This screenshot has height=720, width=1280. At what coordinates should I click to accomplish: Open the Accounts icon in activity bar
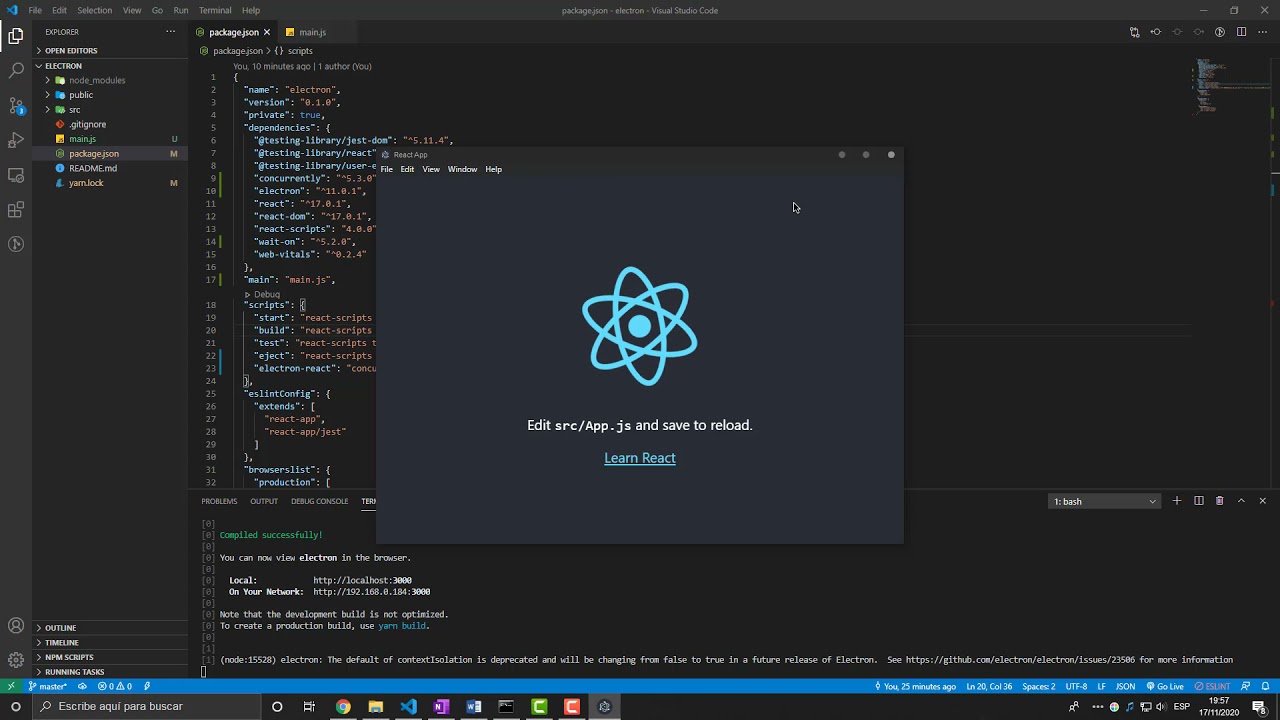[x=16, y=626]
